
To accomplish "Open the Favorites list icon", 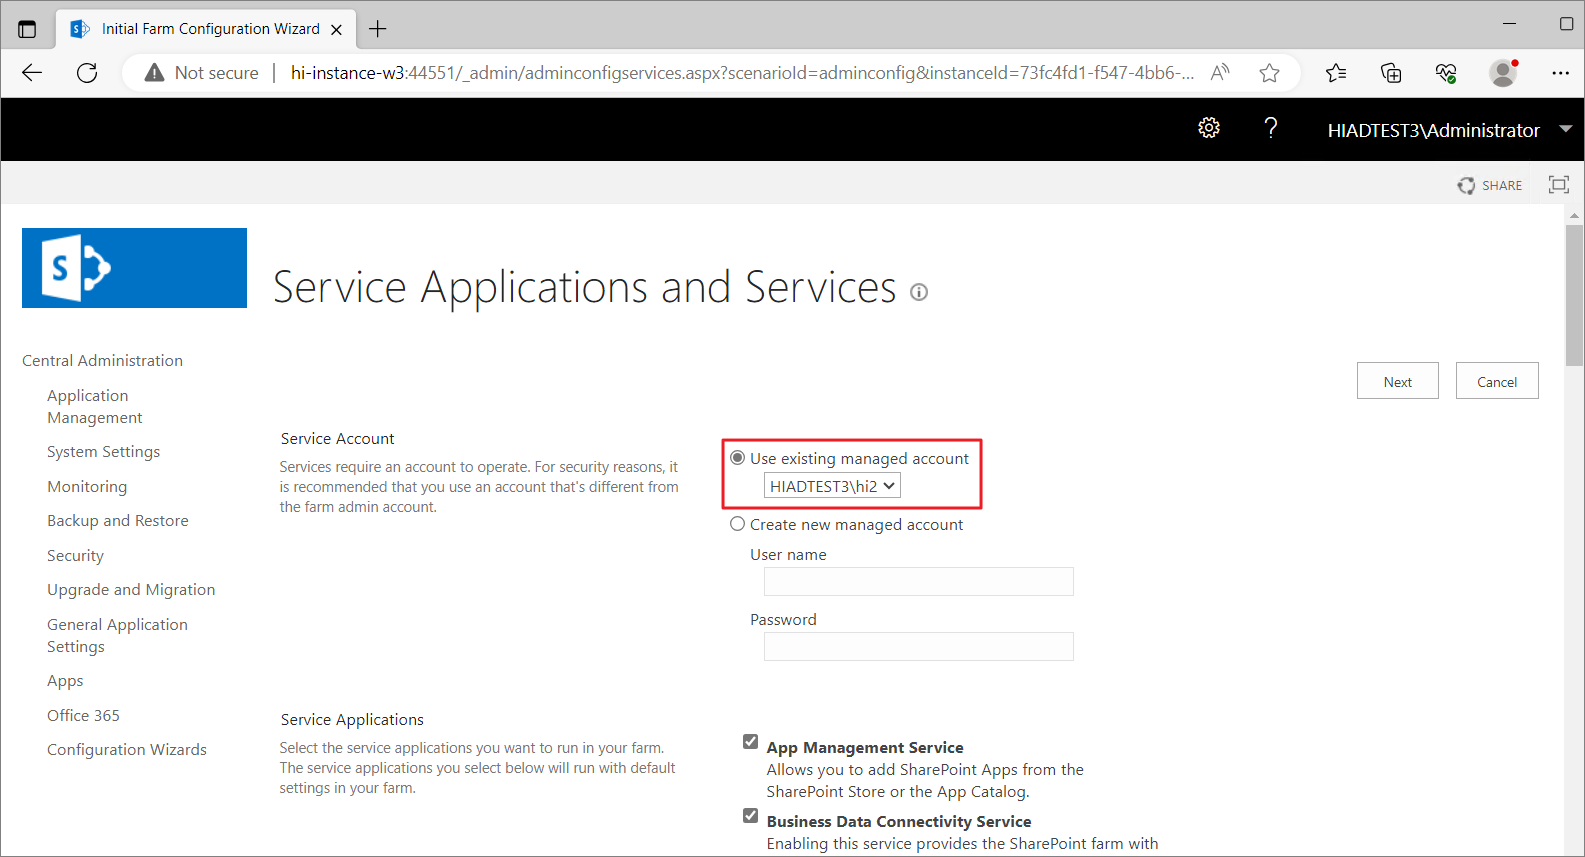I will [1336, 72].
